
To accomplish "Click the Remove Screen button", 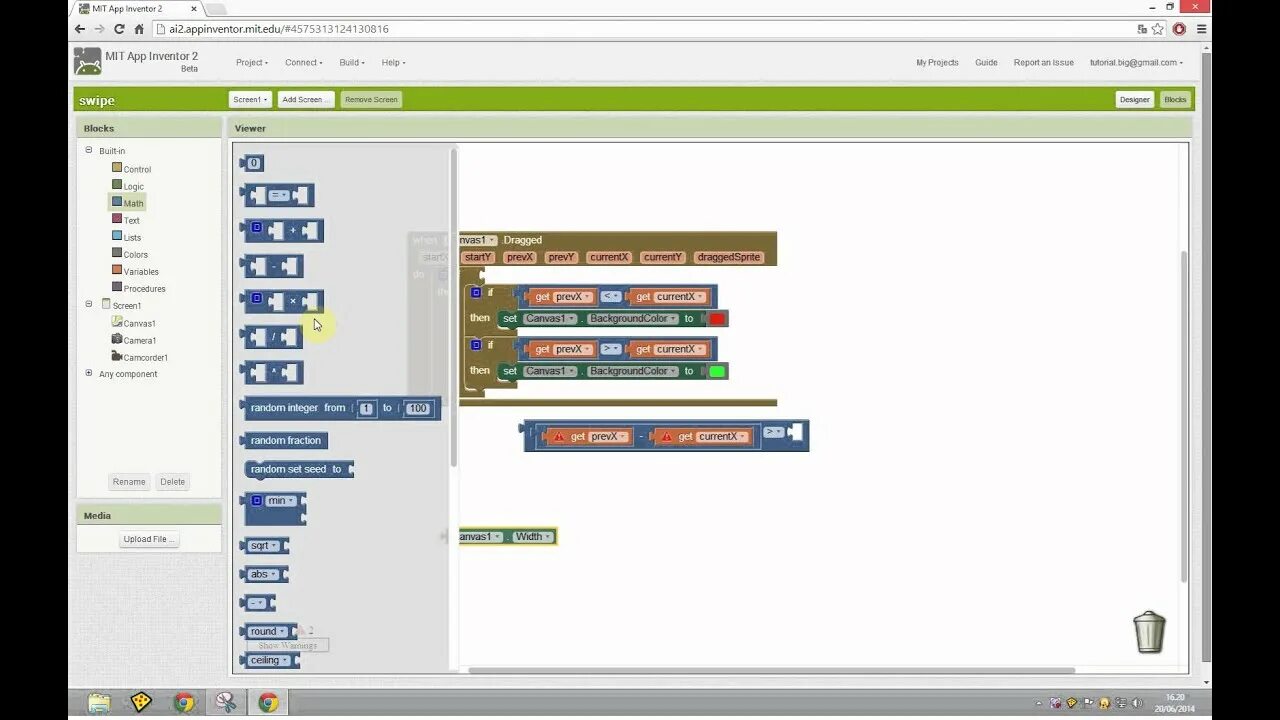I will click(x=371, y=99).
